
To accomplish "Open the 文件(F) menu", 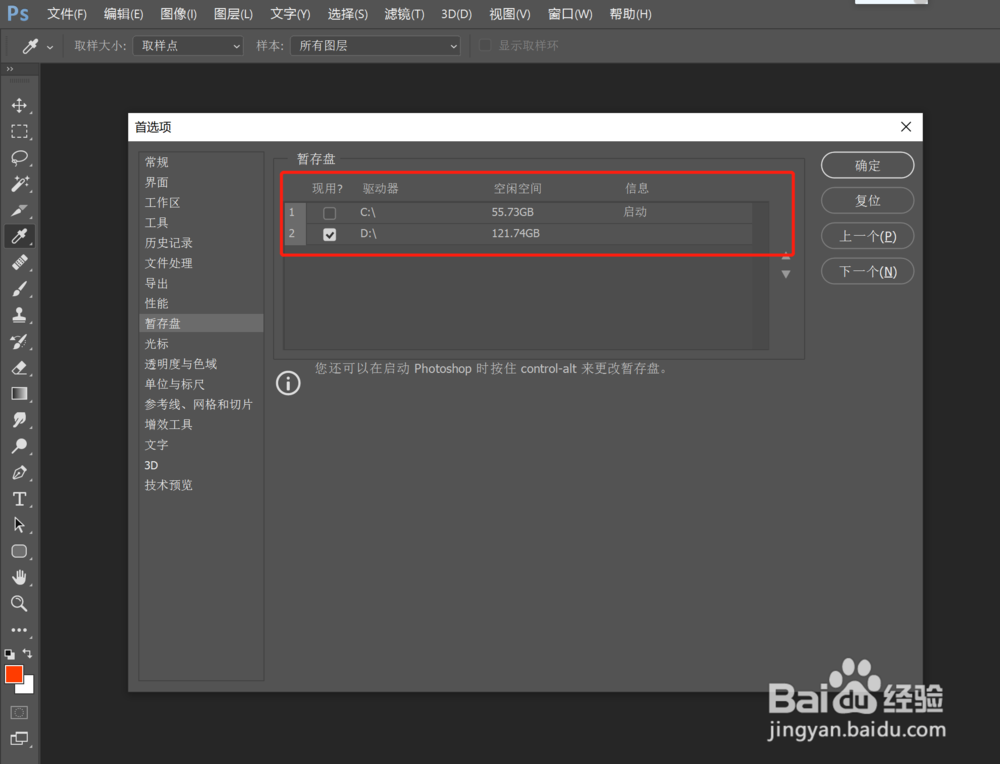I will pos(67,14).
